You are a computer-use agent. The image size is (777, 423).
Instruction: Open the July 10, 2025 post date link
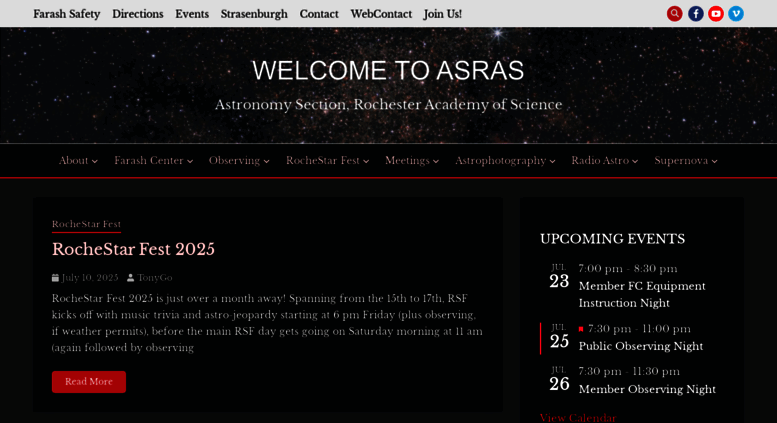coord(90,278)
